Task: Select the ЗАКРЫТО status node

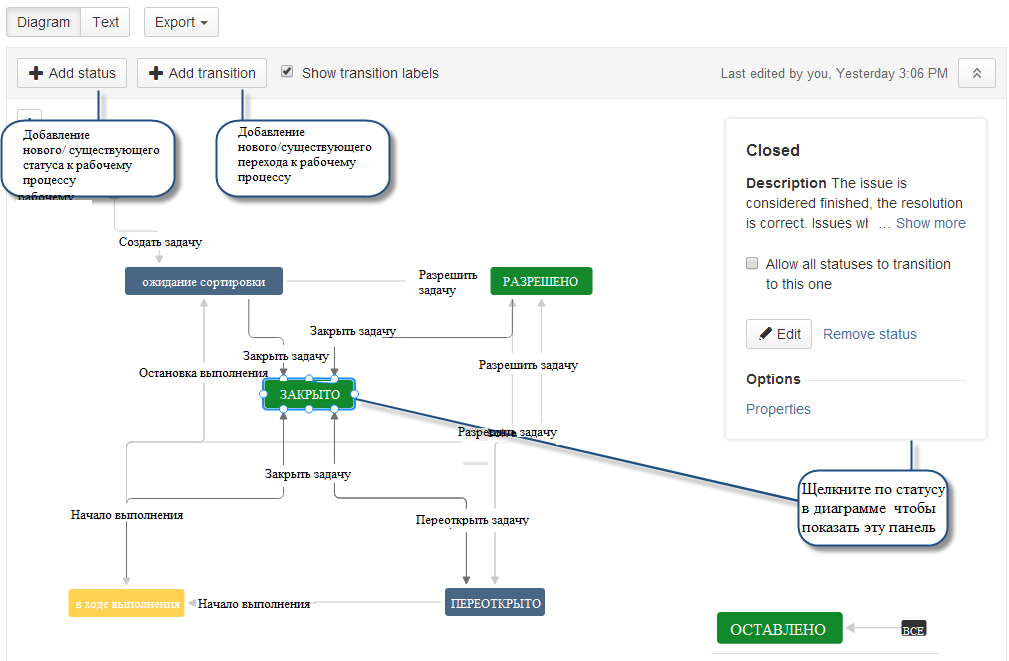Action: (x=309, y=395)
